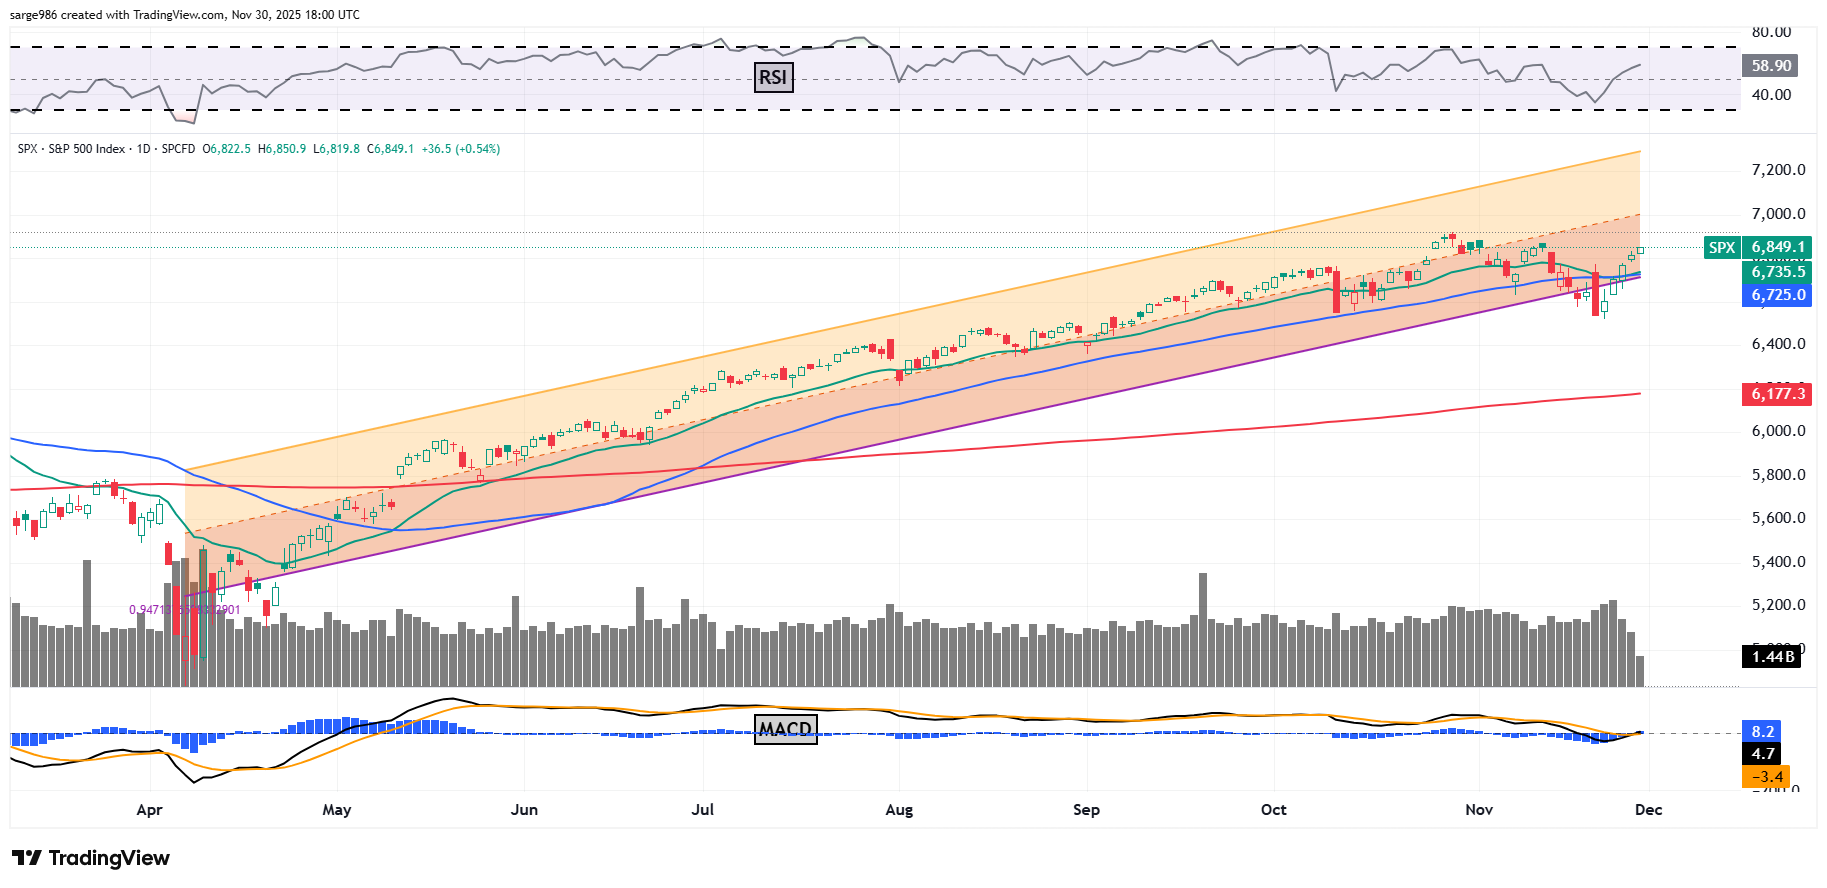Click the RSI 58.90 value tag
Screen dimensions: 1827x888
click(1770, 66)
